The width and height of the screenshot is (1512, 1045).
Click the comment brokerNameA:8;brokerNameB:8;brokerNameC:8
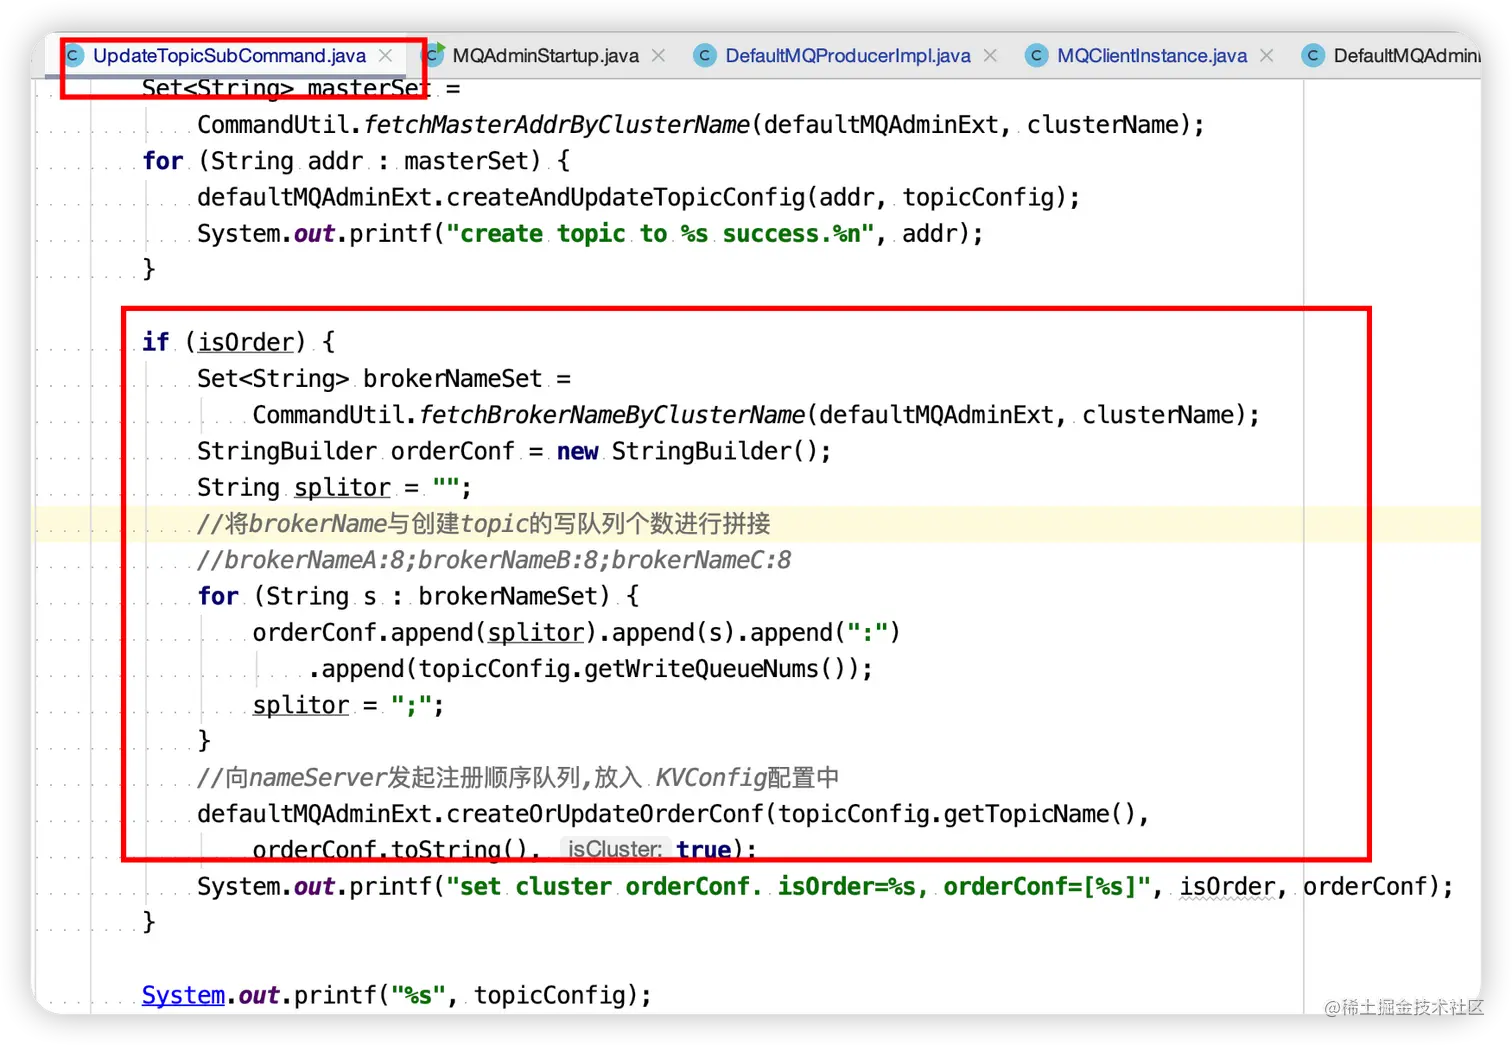pyautogui.click(x=494, y=560)
